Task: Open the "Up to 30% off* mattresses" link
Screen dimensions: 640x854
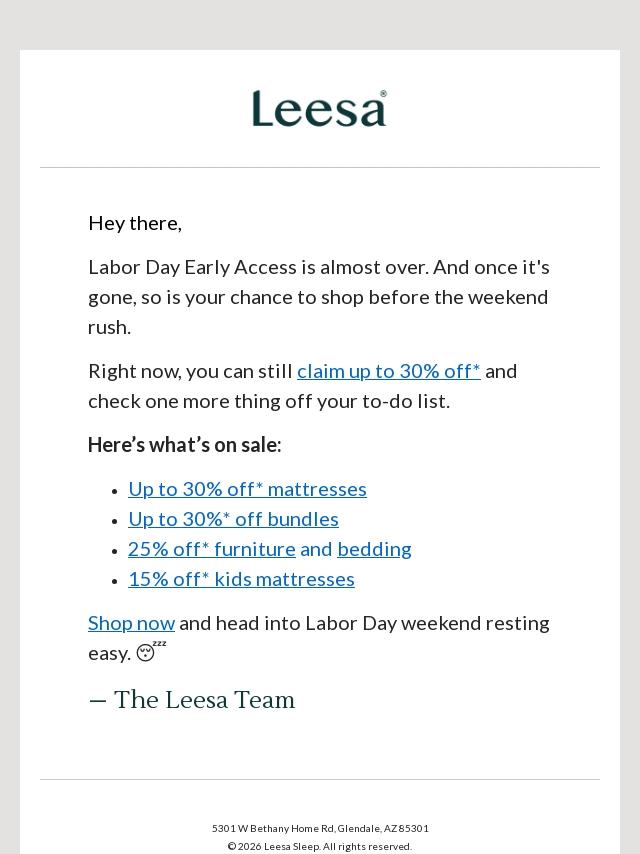Action: [x=247, y=489]
